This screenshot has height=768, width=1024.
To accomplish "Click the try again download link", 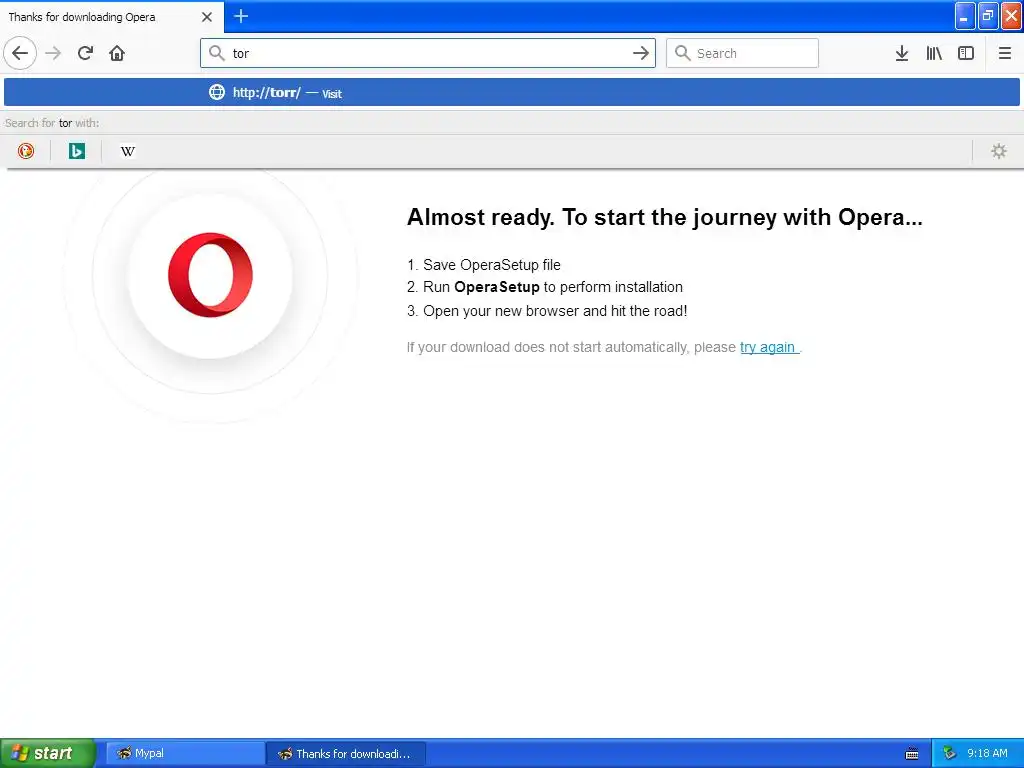I will pos(768,347).
